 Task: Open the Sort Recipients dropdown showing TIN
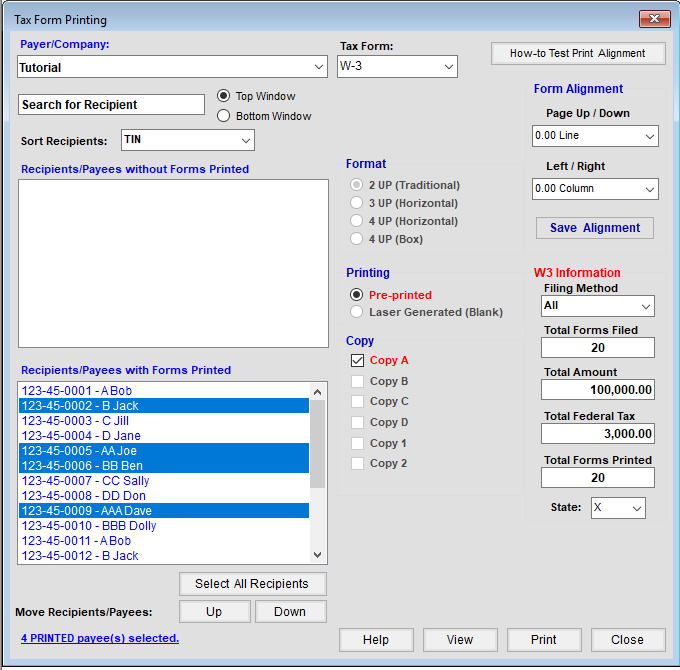point(188,140)
